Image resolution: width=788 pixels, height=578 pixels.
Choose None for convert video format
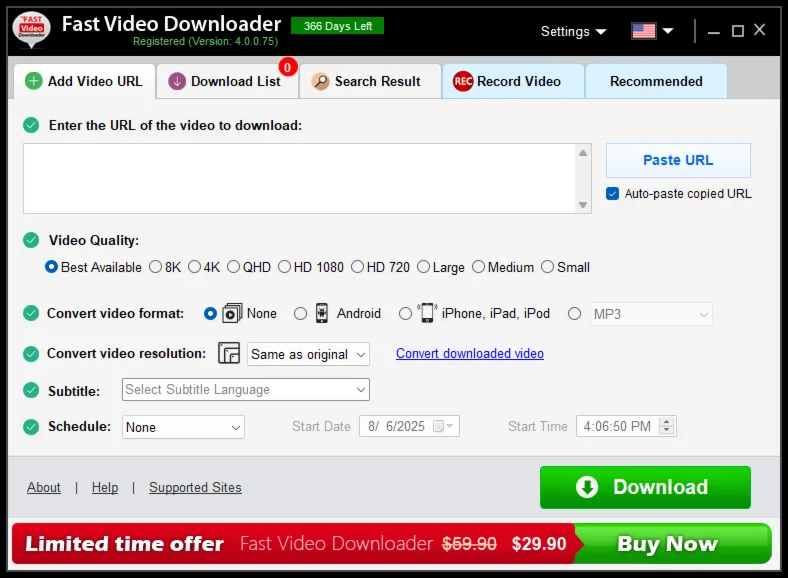pos(211,314)
